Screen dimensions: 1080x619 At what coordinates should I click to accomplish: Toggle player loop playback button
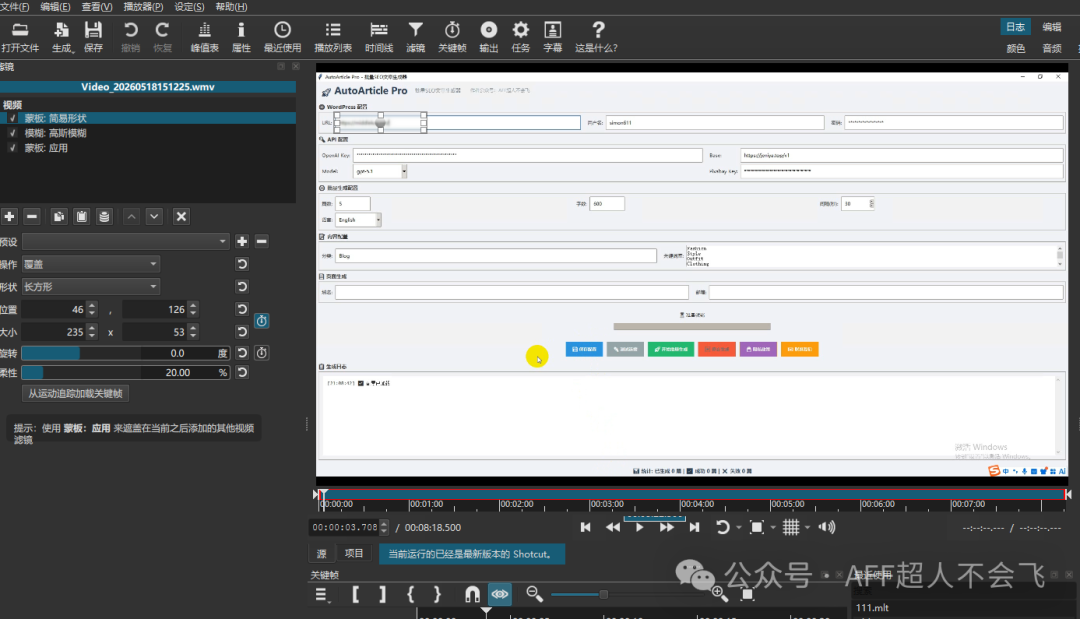(722, 527)
